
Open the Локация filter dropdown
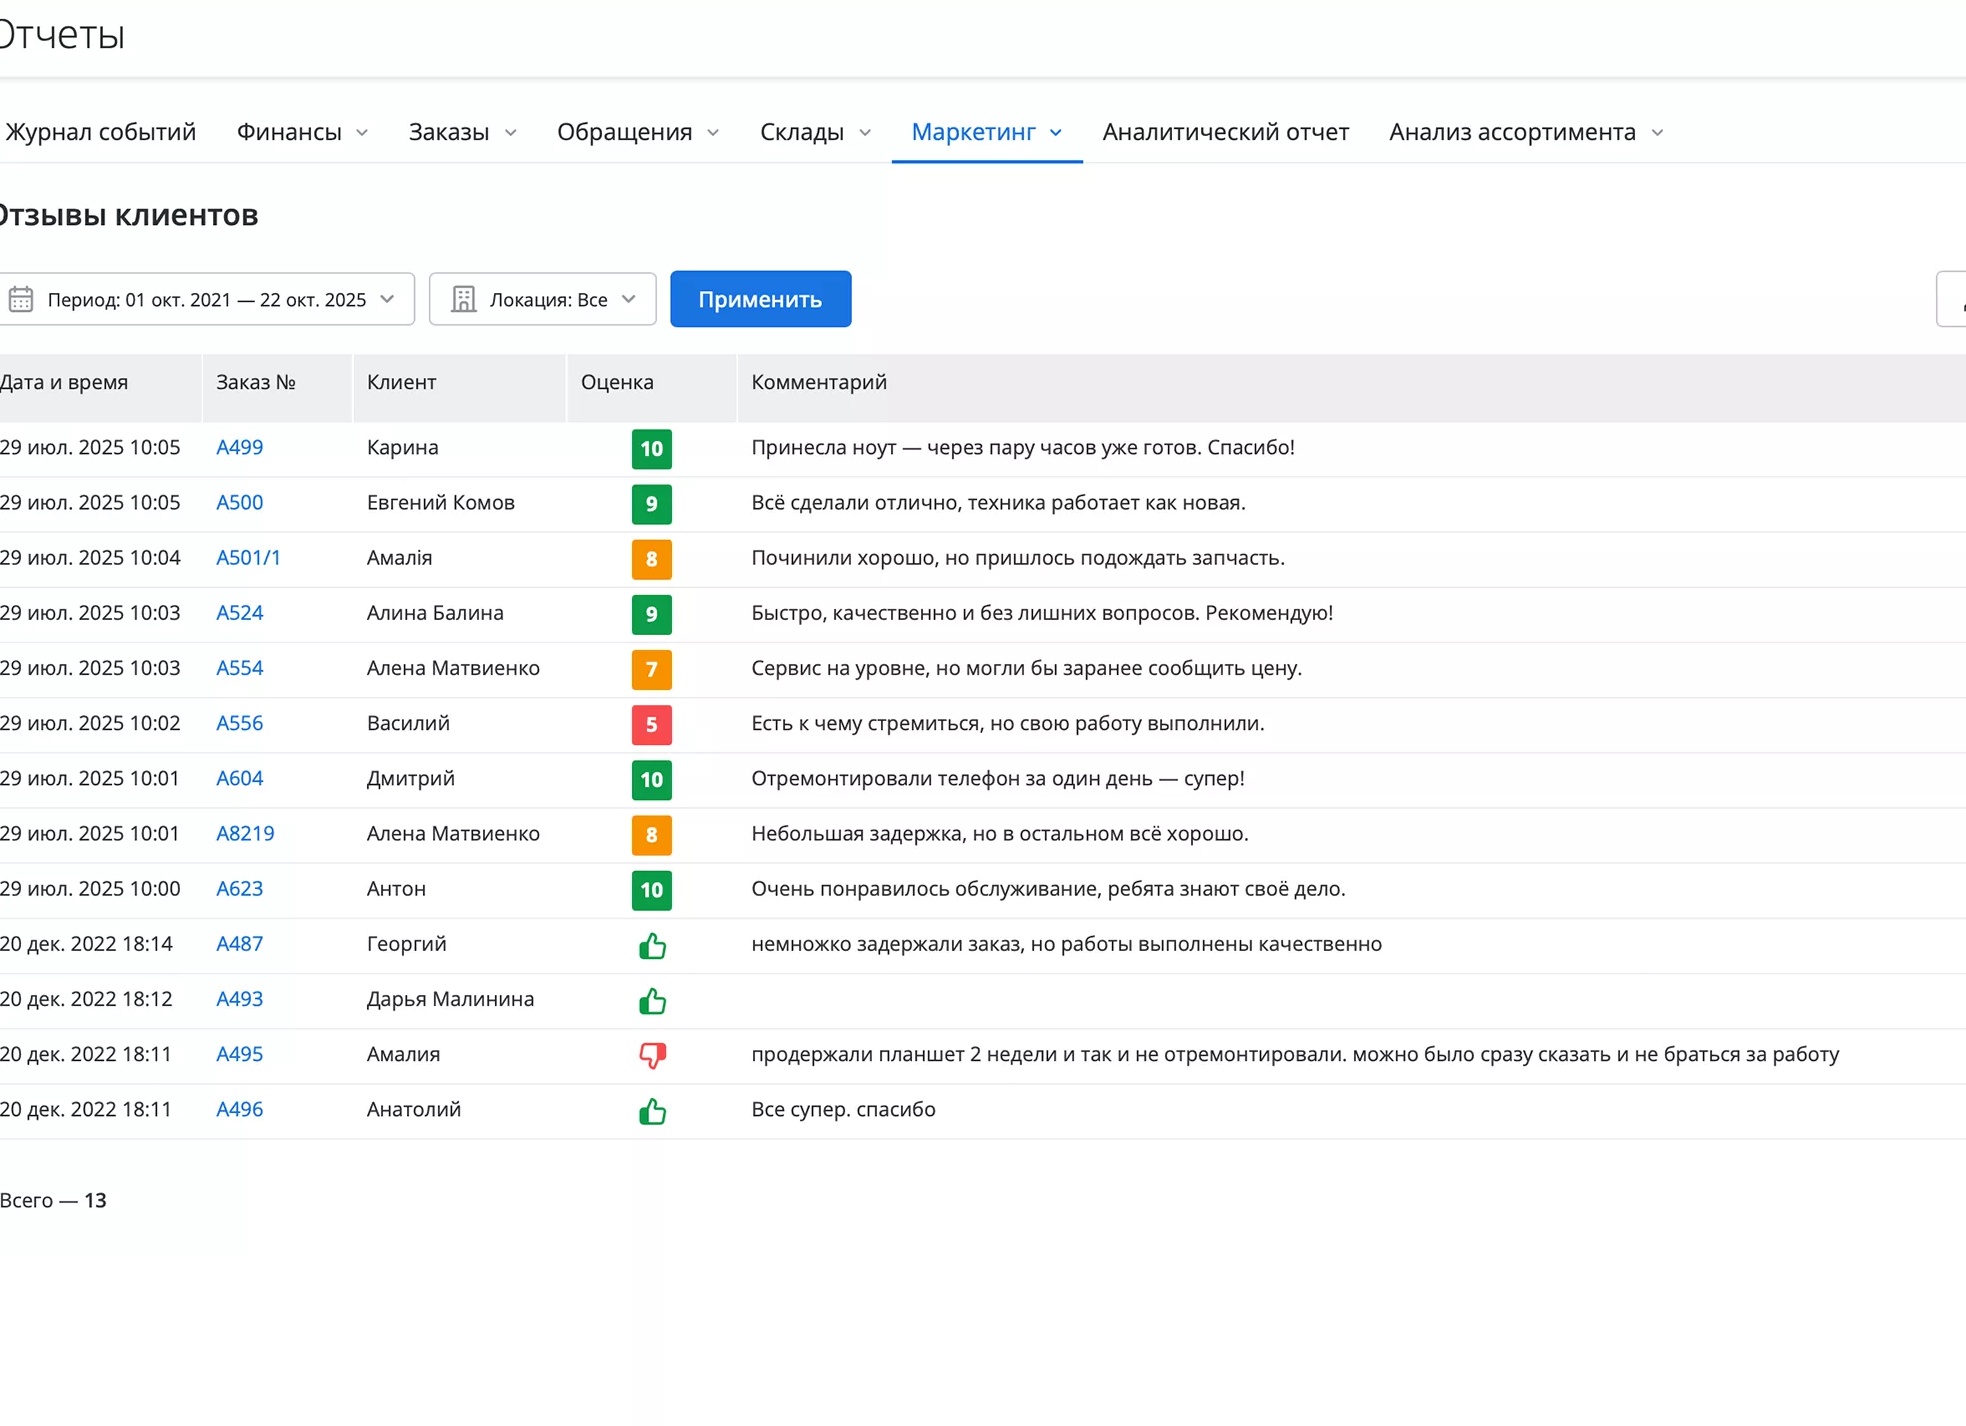pos(542,299)
